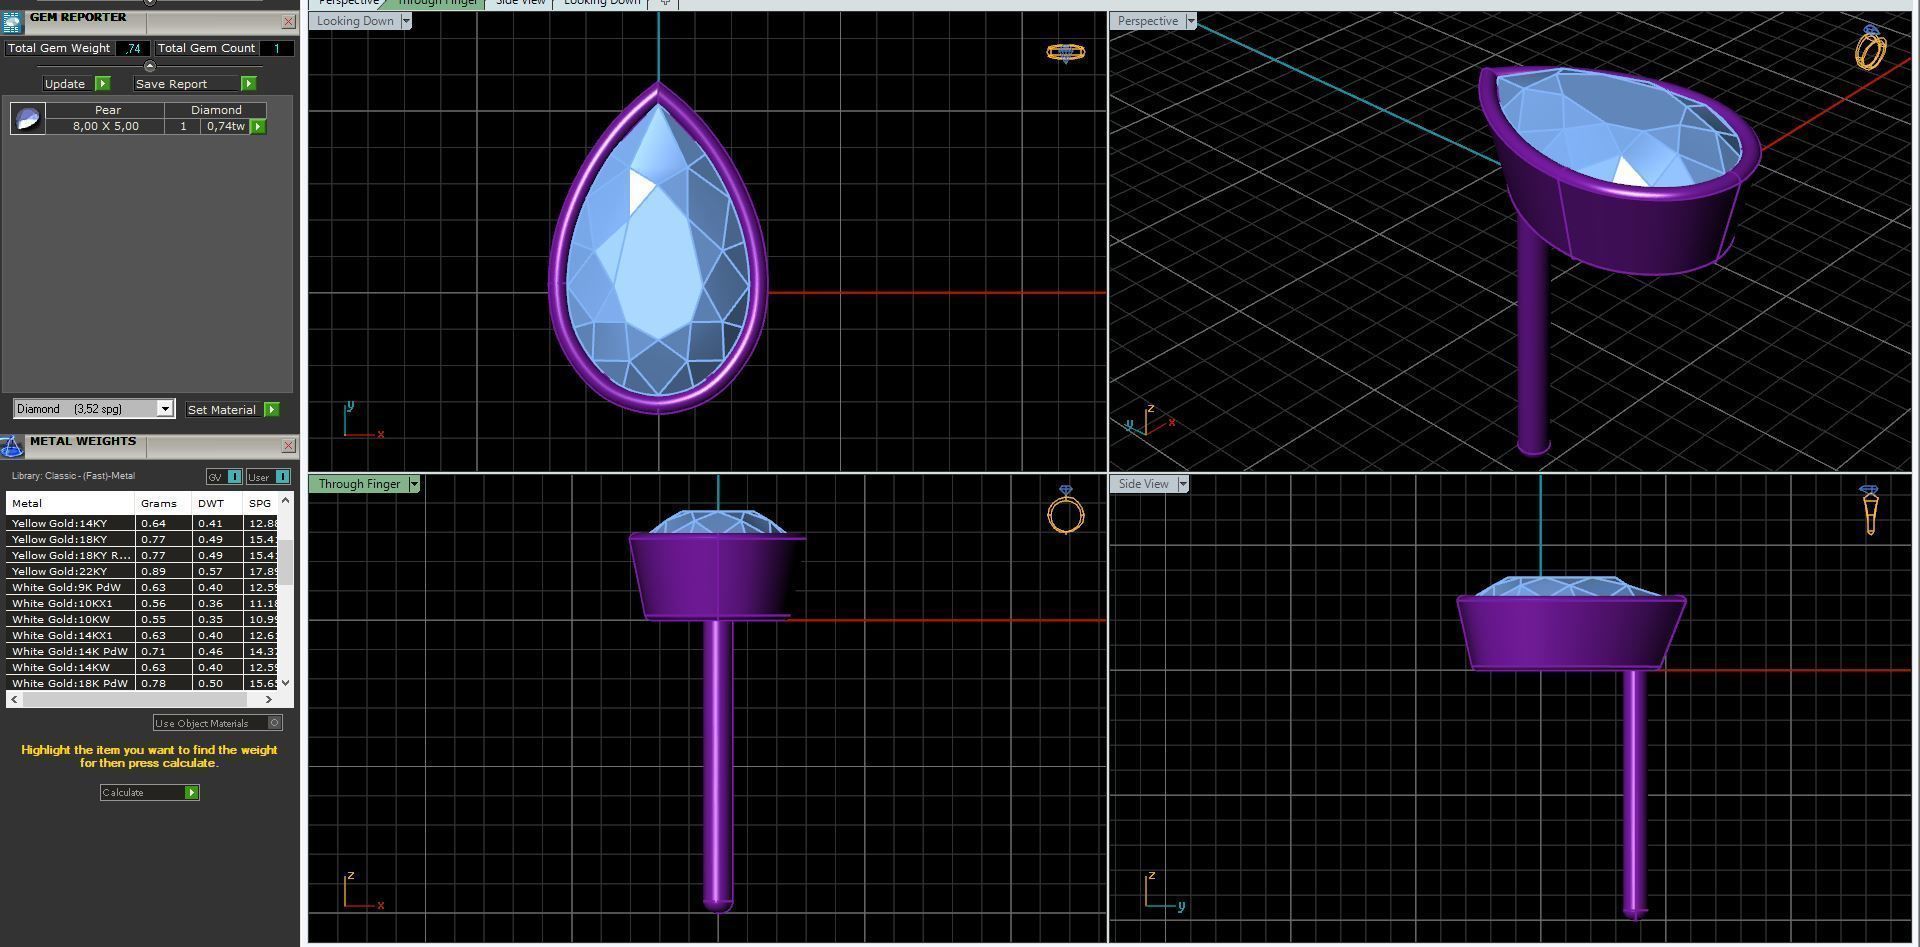The height and width of the screenshot is (947, 1920).
Task: Click the 8,00 X 5,00 gem size cell
Action: point(106,126)
